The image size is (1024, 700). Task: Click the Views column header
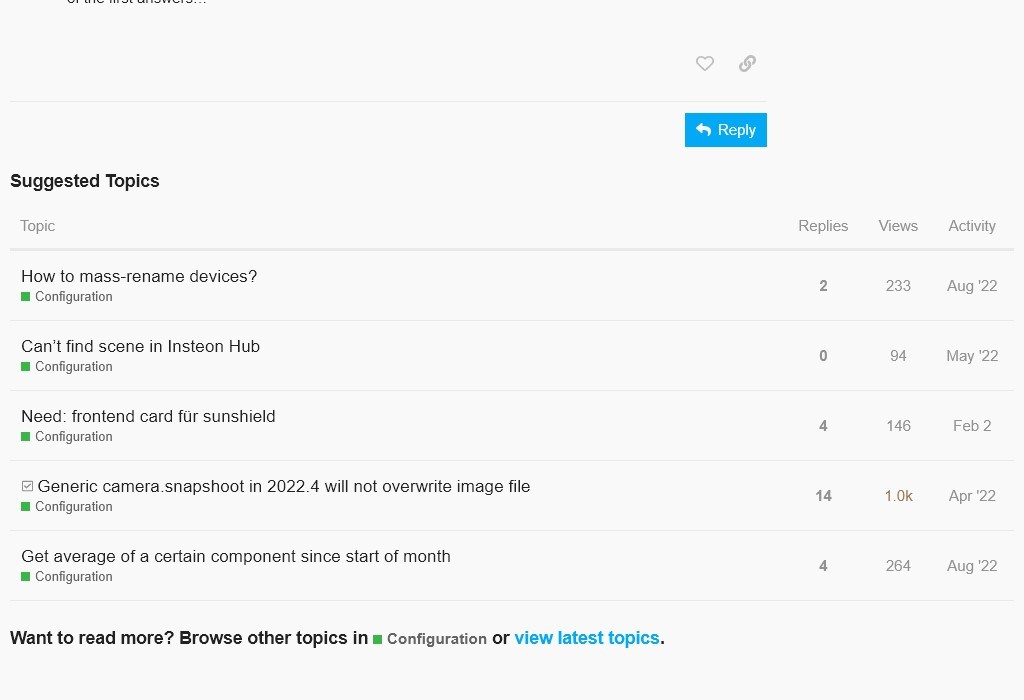[x=898, y=226]
